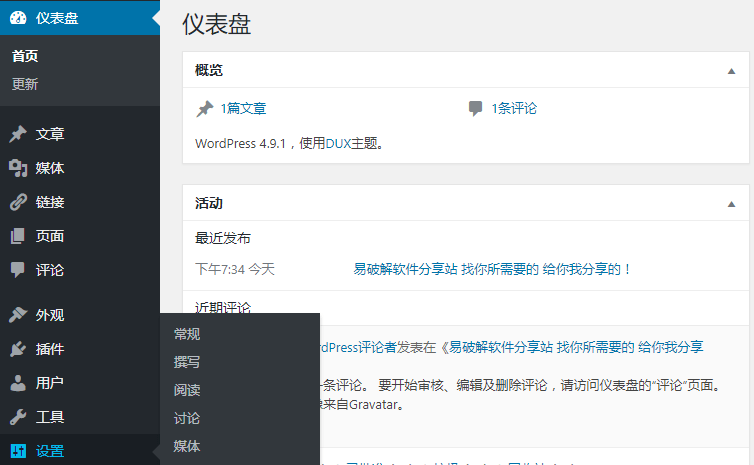Click the sliders icon beside 设置

click(x=18, y=451)
